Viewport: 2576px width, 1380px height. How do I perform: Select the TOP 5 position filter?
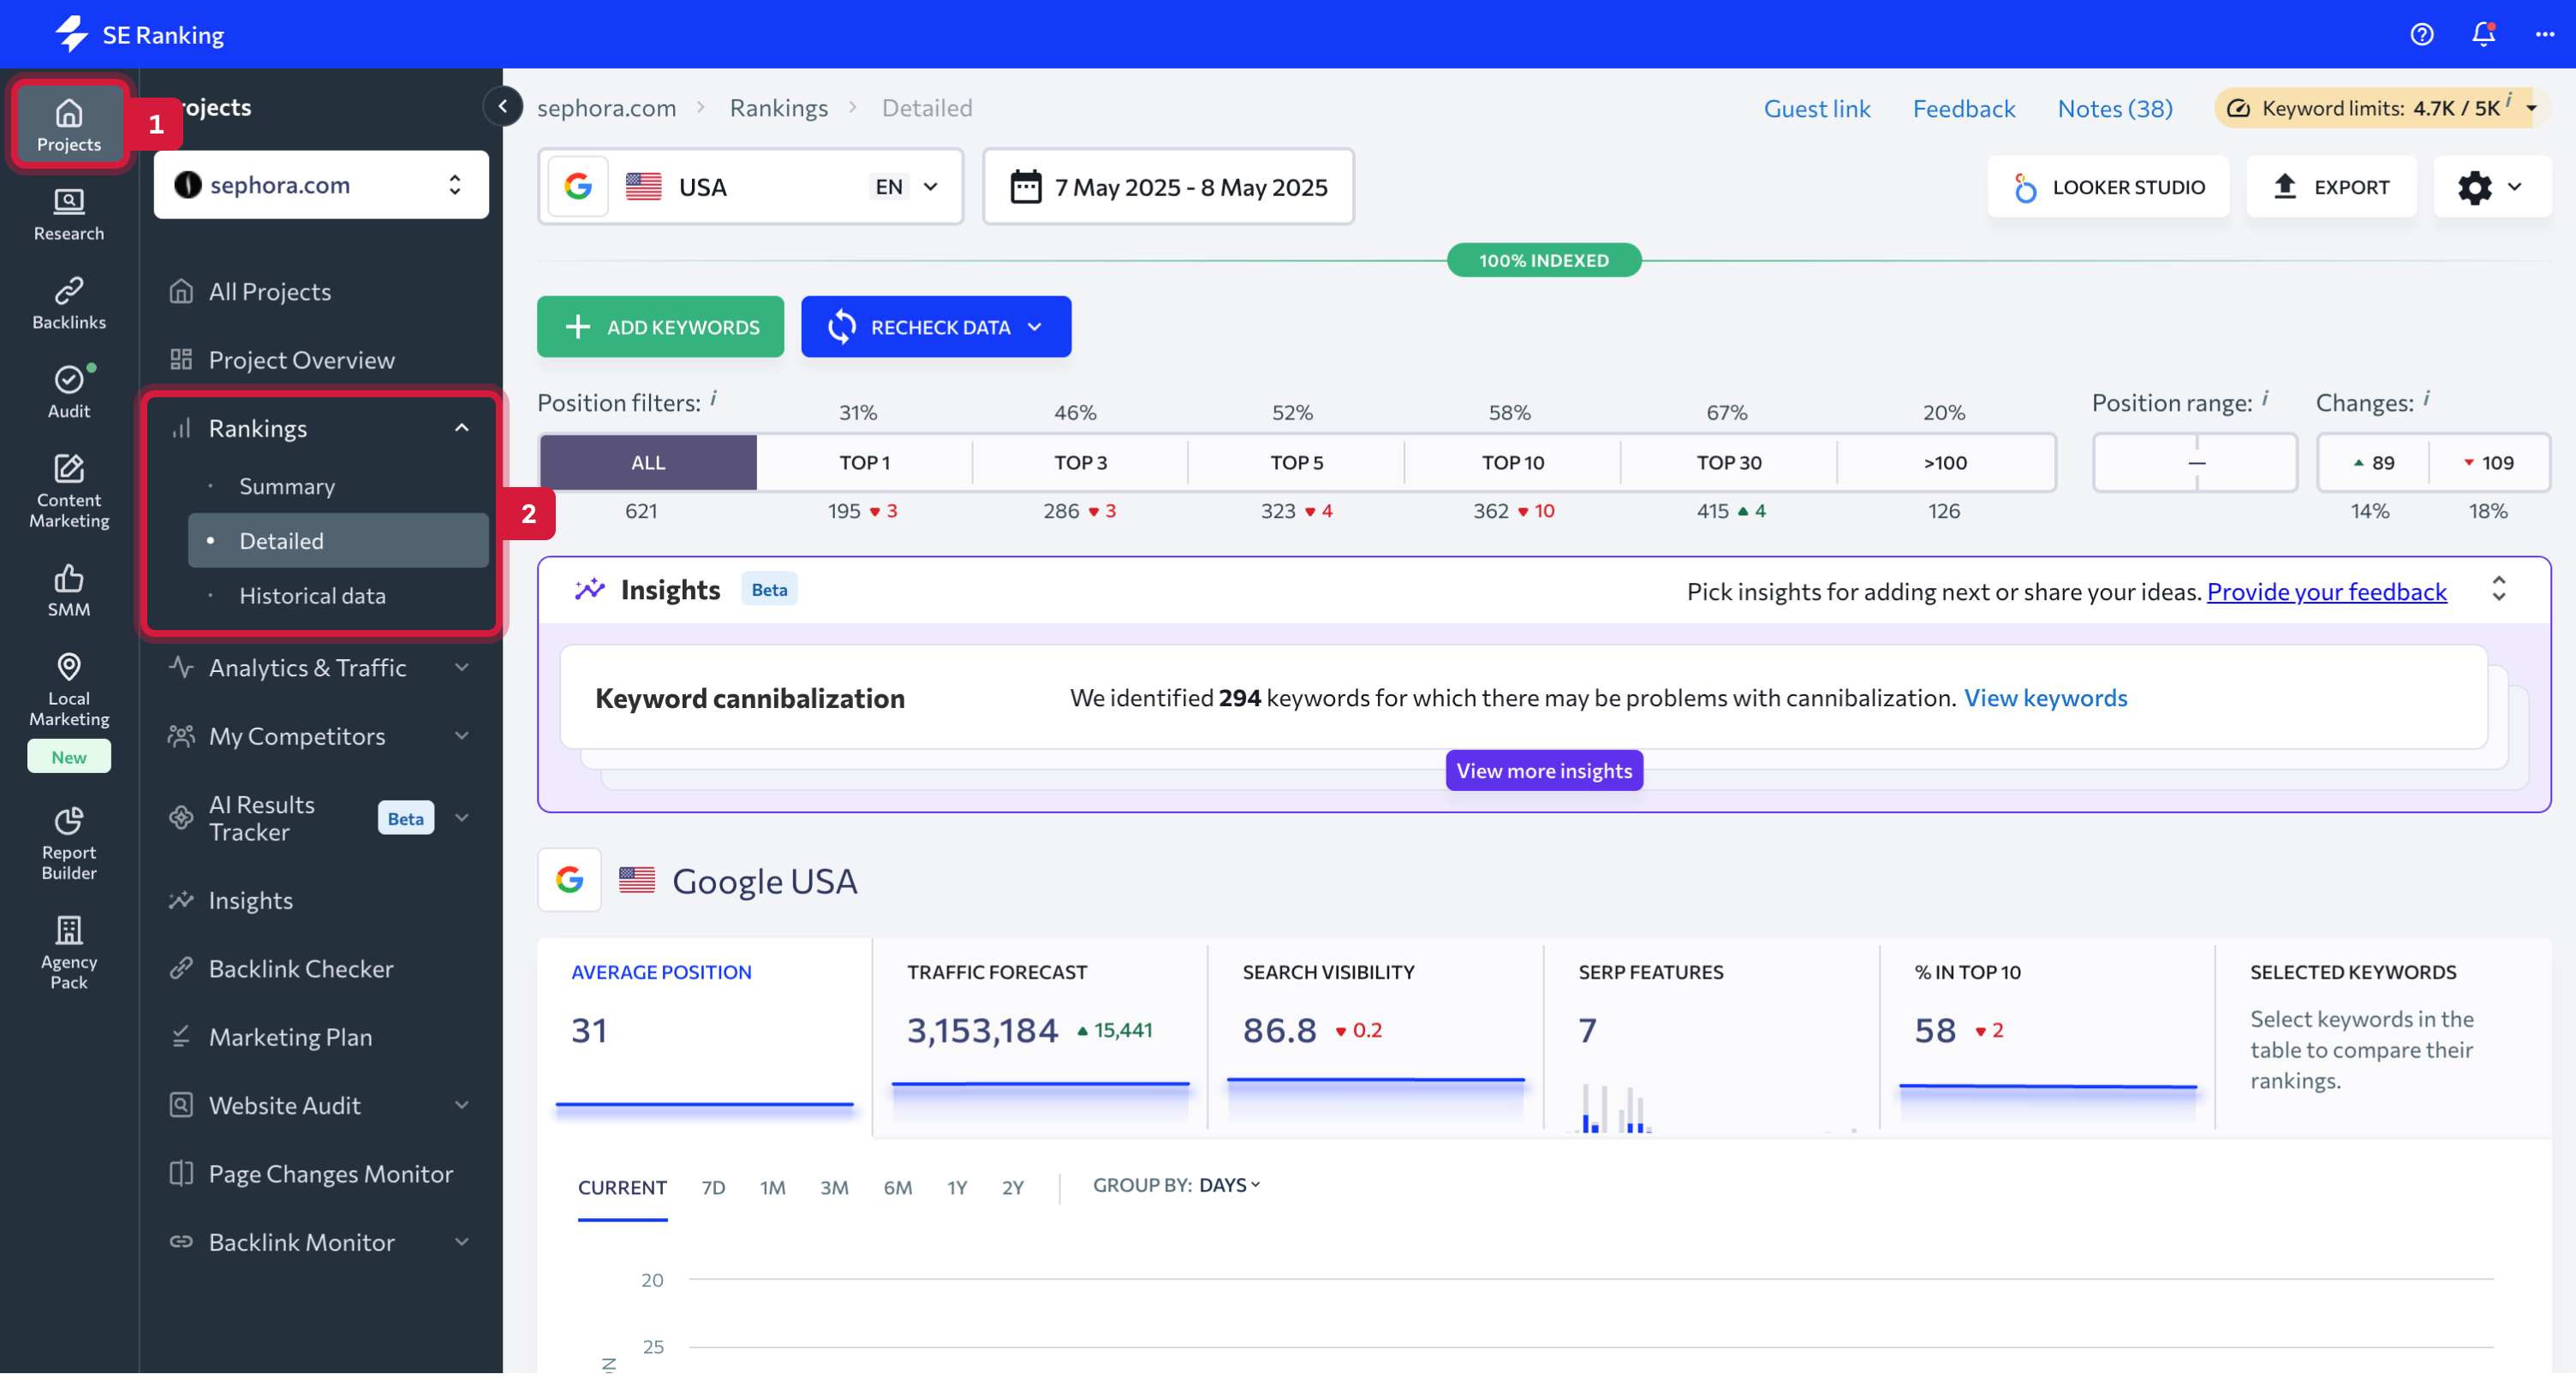pyautogui.click(x=1296, y=462)
